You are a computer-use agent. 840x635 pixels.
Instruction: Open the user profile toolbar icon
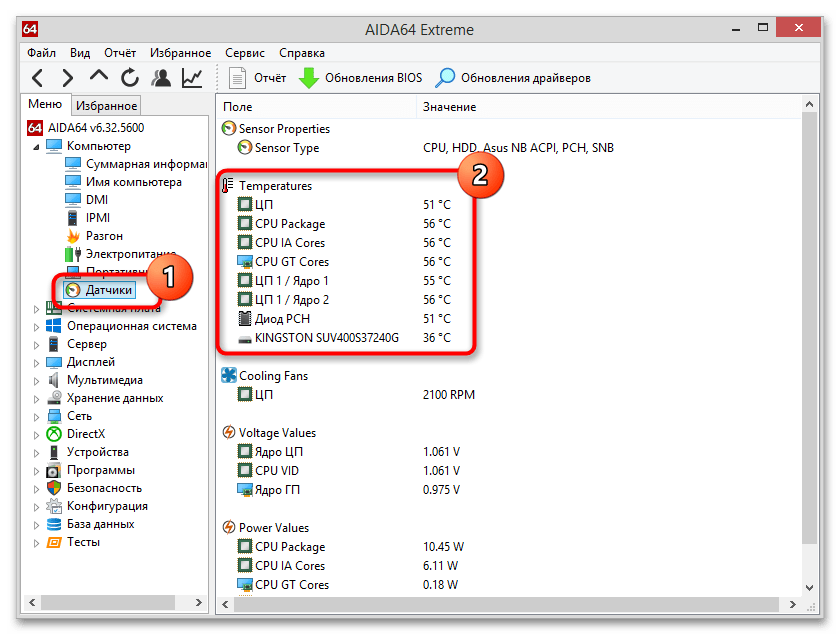tap(161, 78)
